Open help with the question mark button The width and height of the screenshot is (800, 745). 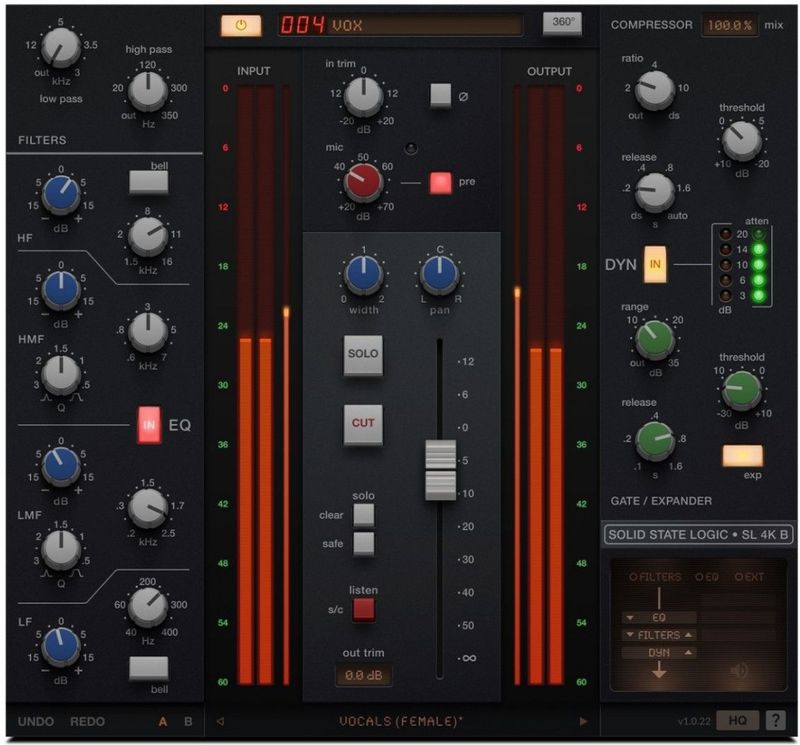point(776,720)
